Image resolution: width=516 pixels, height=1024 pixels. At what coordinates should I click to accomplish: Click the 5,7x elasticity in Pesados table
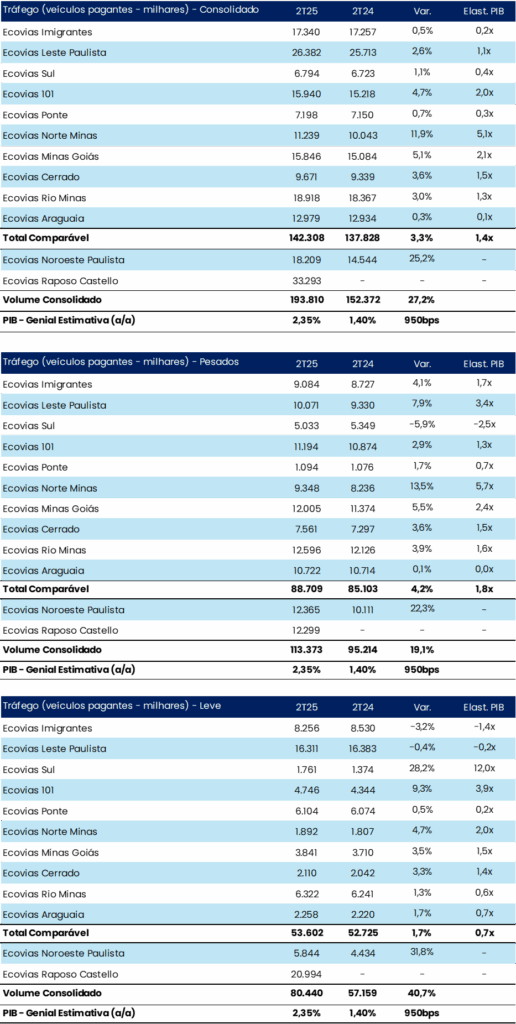[x=484, y=488]
